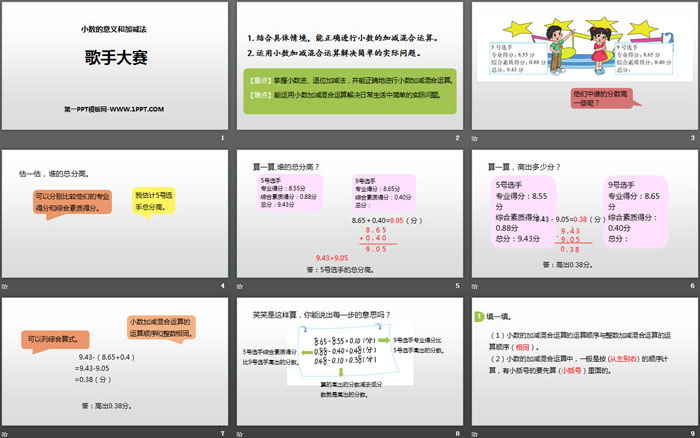
Task: Select slide 9 thumbnail titled 填一填
Action: click(x=585, y=362)
